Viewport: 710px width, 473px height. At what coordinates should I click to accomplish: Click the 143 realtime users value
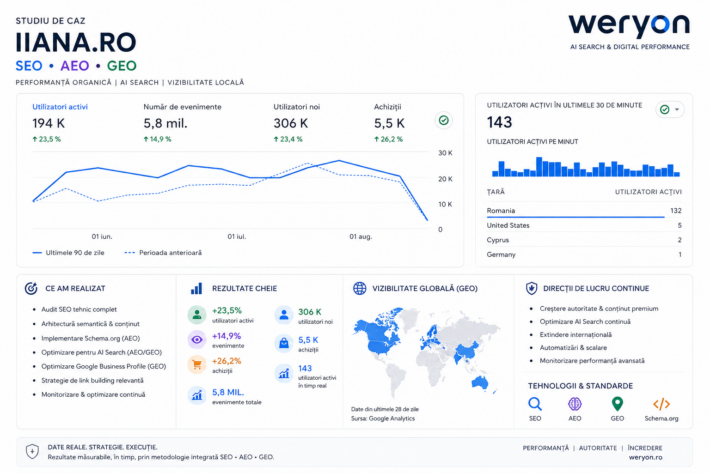tap(499, 122)
